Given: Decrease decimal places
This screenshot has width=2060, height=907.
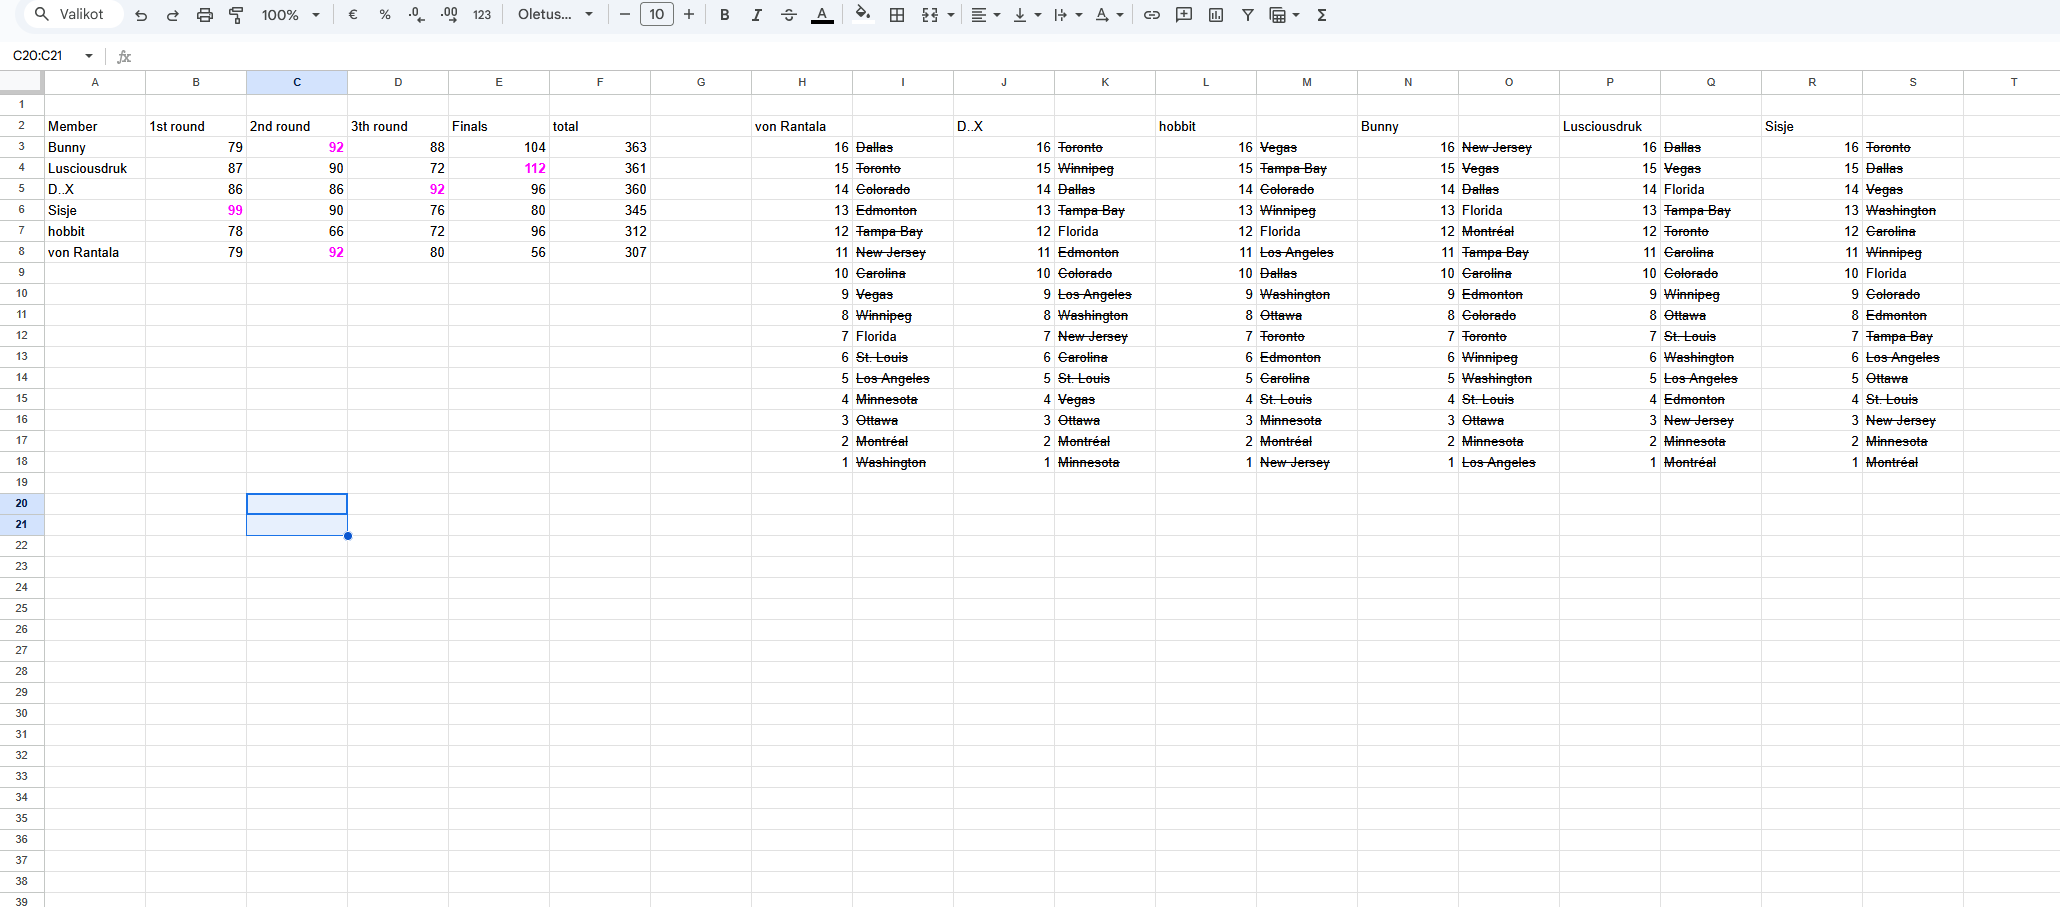Looking at the screenshot, I should click(x=416, y=15).
